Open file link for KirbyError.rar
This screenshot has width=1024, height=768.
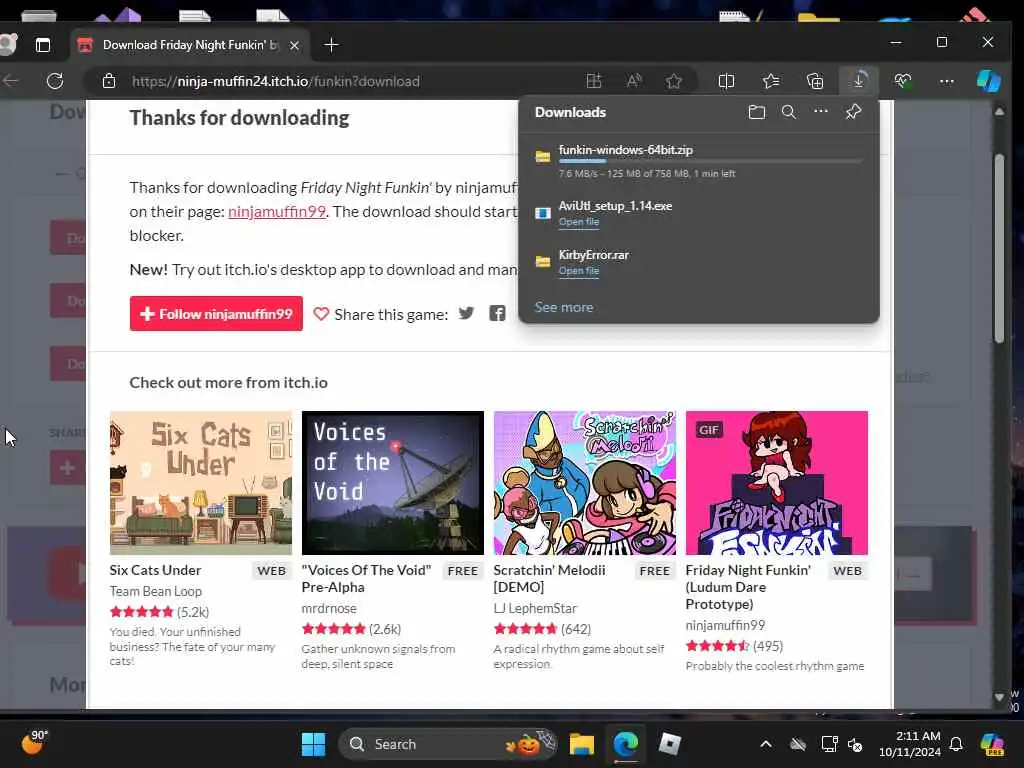tap(579, 271)
